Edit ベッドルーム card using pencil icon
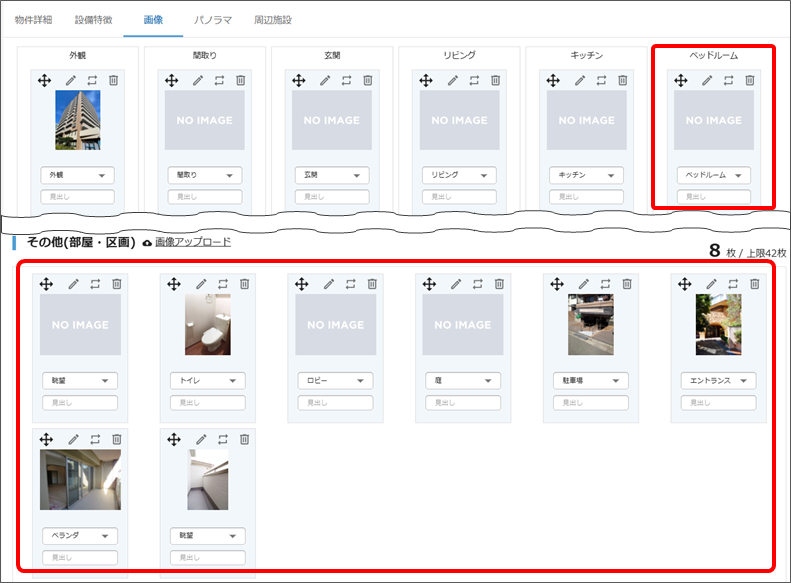The image size is (791, 583). (x=707, y=80)
